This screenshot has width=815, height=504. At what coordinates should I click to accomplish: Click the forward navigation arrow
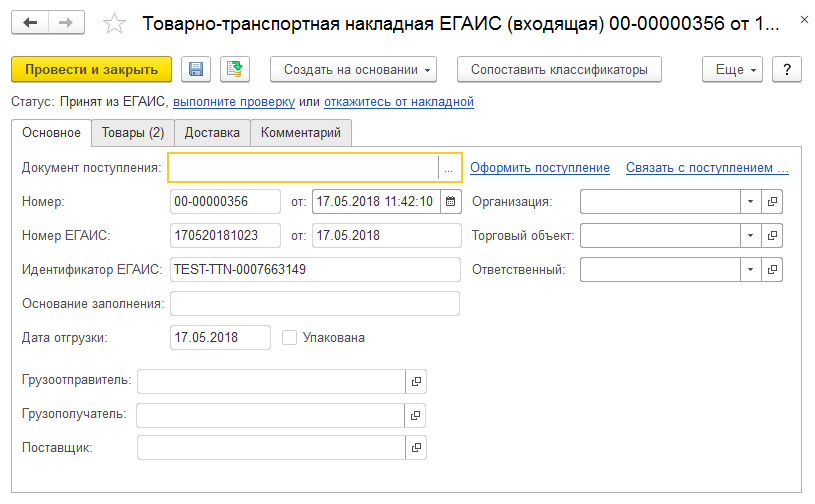click(x=66, y=22)
